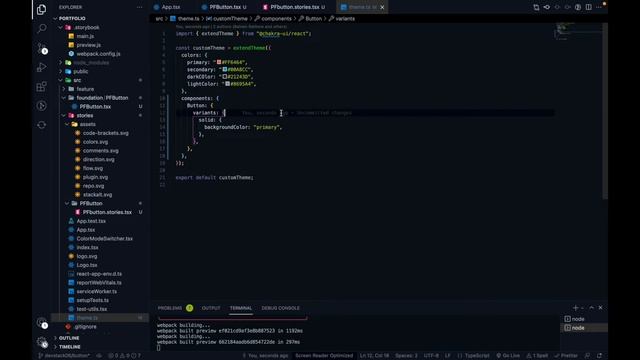Close the terminal panel
Viewport: 640px width, 360px height.
pyautogui.click(x=600, y=308)
